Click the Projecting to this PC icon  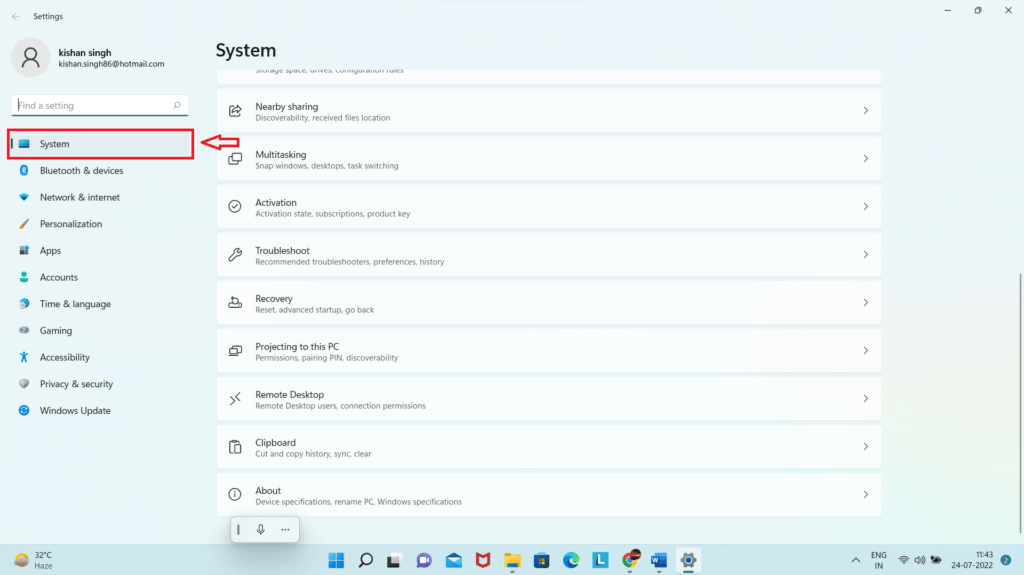tap(235, 351)
